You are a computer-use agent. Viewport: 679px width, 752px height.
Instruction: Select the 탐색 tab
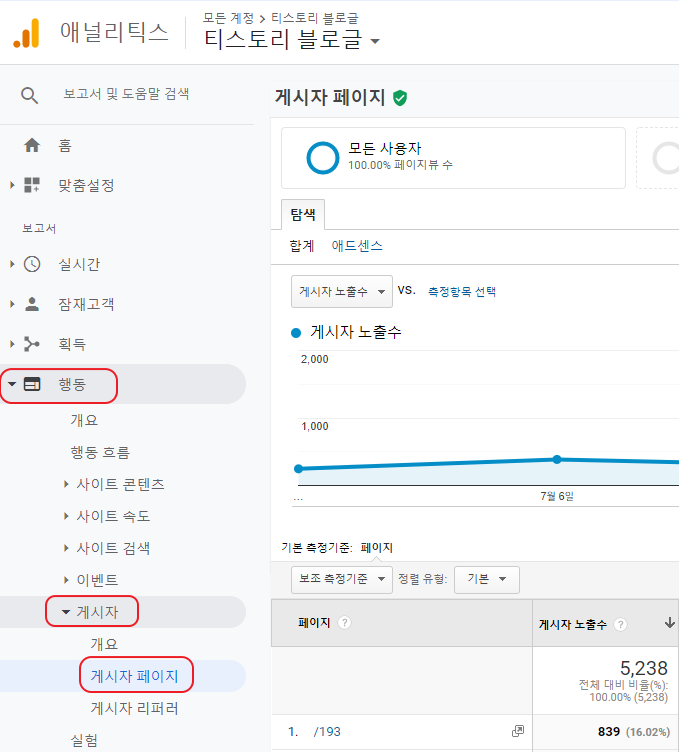point(303,214)
